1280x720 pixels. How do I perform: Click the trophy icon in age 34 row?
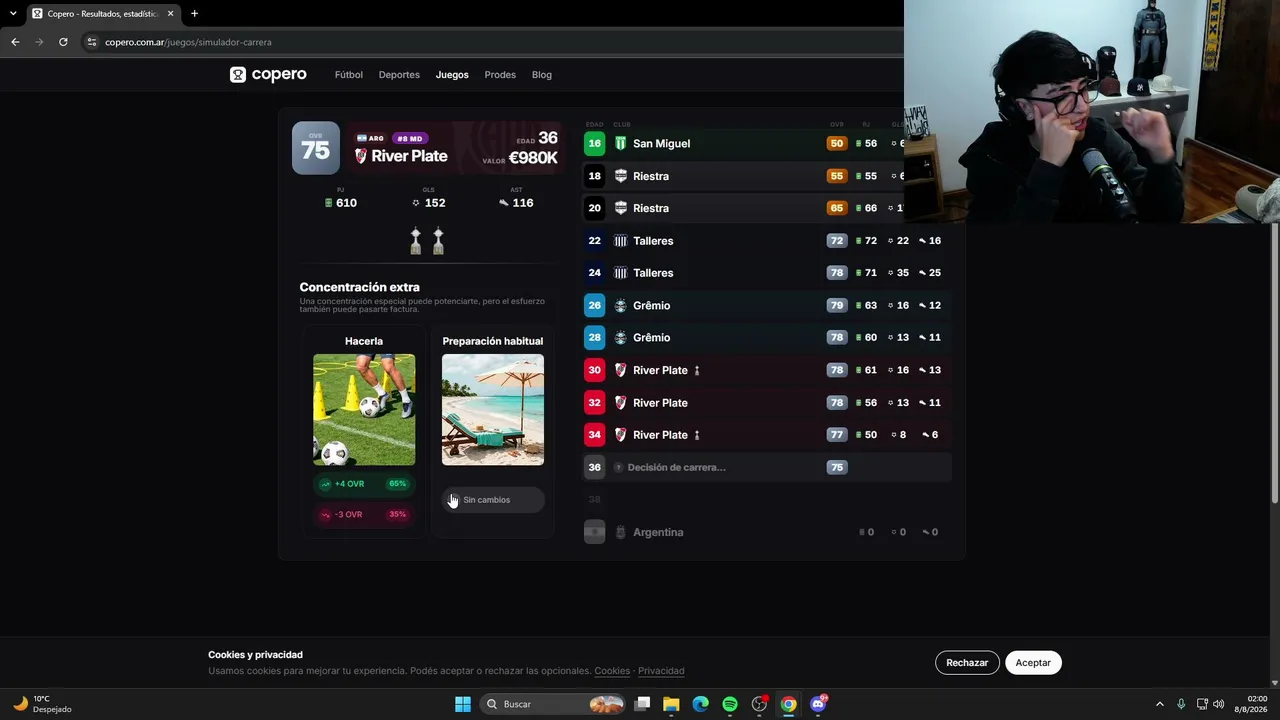pyautogui.click(x=697, y=435)
